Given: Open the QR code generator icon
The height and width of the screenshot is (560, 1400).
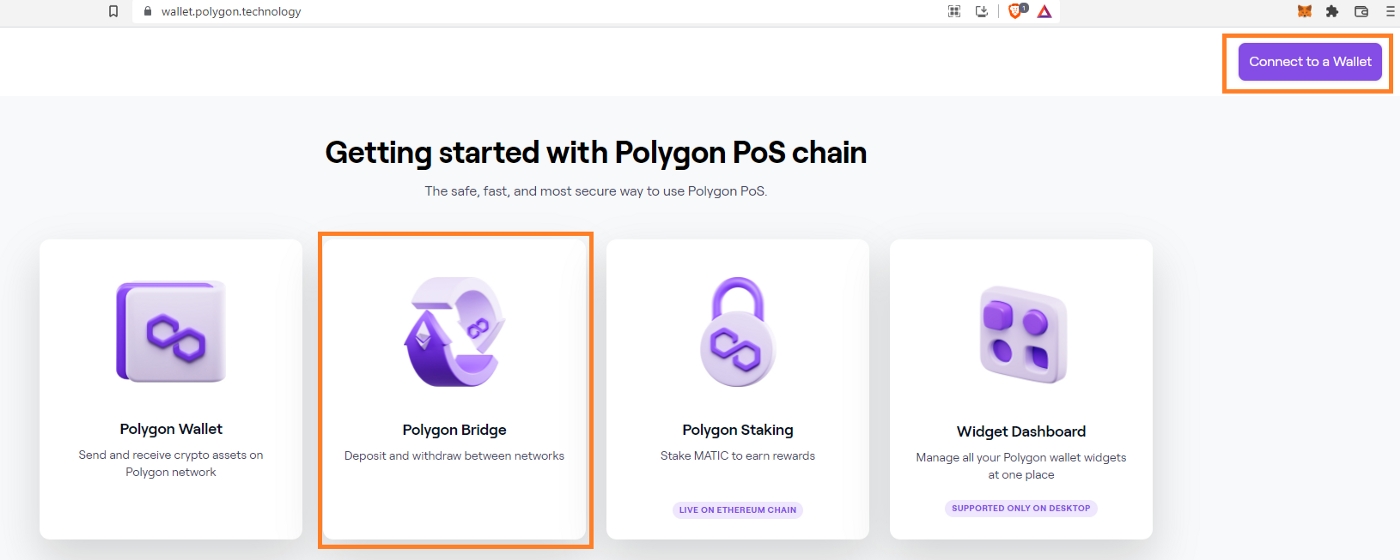Looking at the screenshot, I should [954, 12].
